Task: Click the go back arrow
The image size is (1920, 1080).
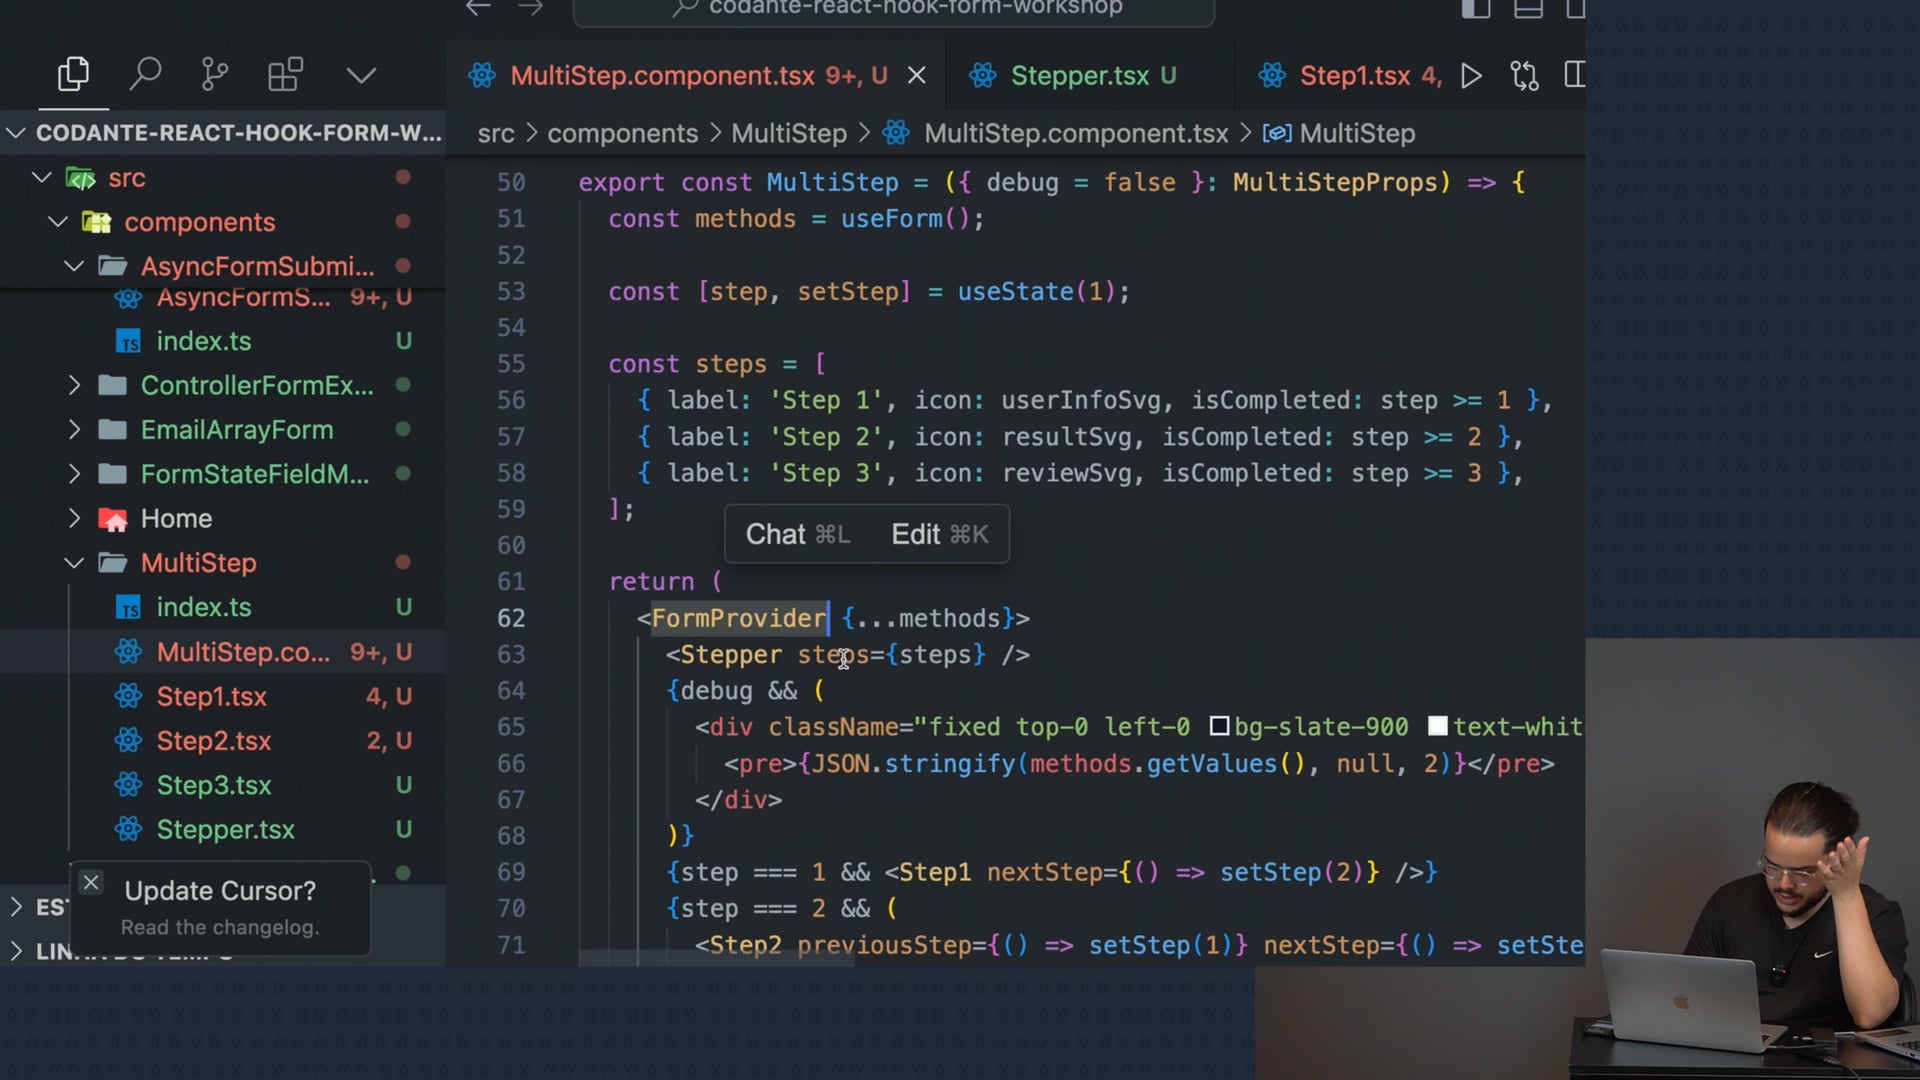Action: click(478, 8)
